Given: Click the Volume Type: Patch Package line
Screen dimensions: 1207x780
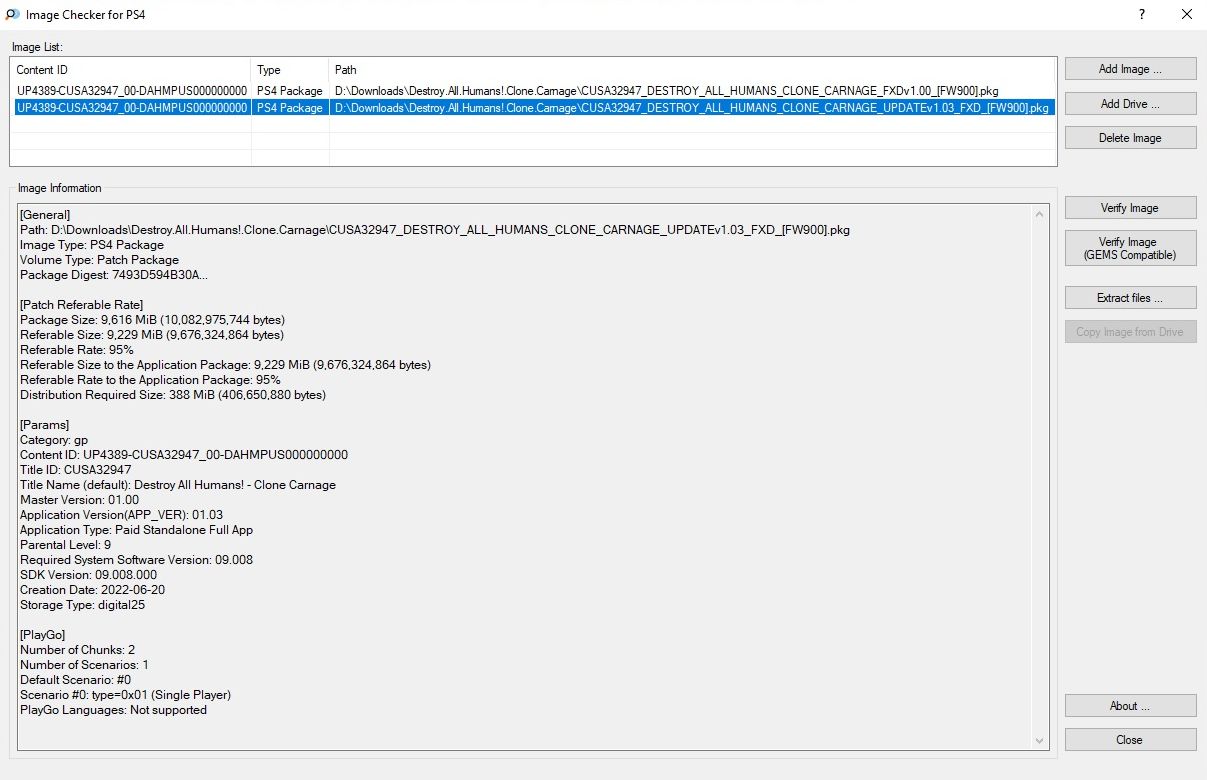Looking at the screenshot, I should (99, 260).
